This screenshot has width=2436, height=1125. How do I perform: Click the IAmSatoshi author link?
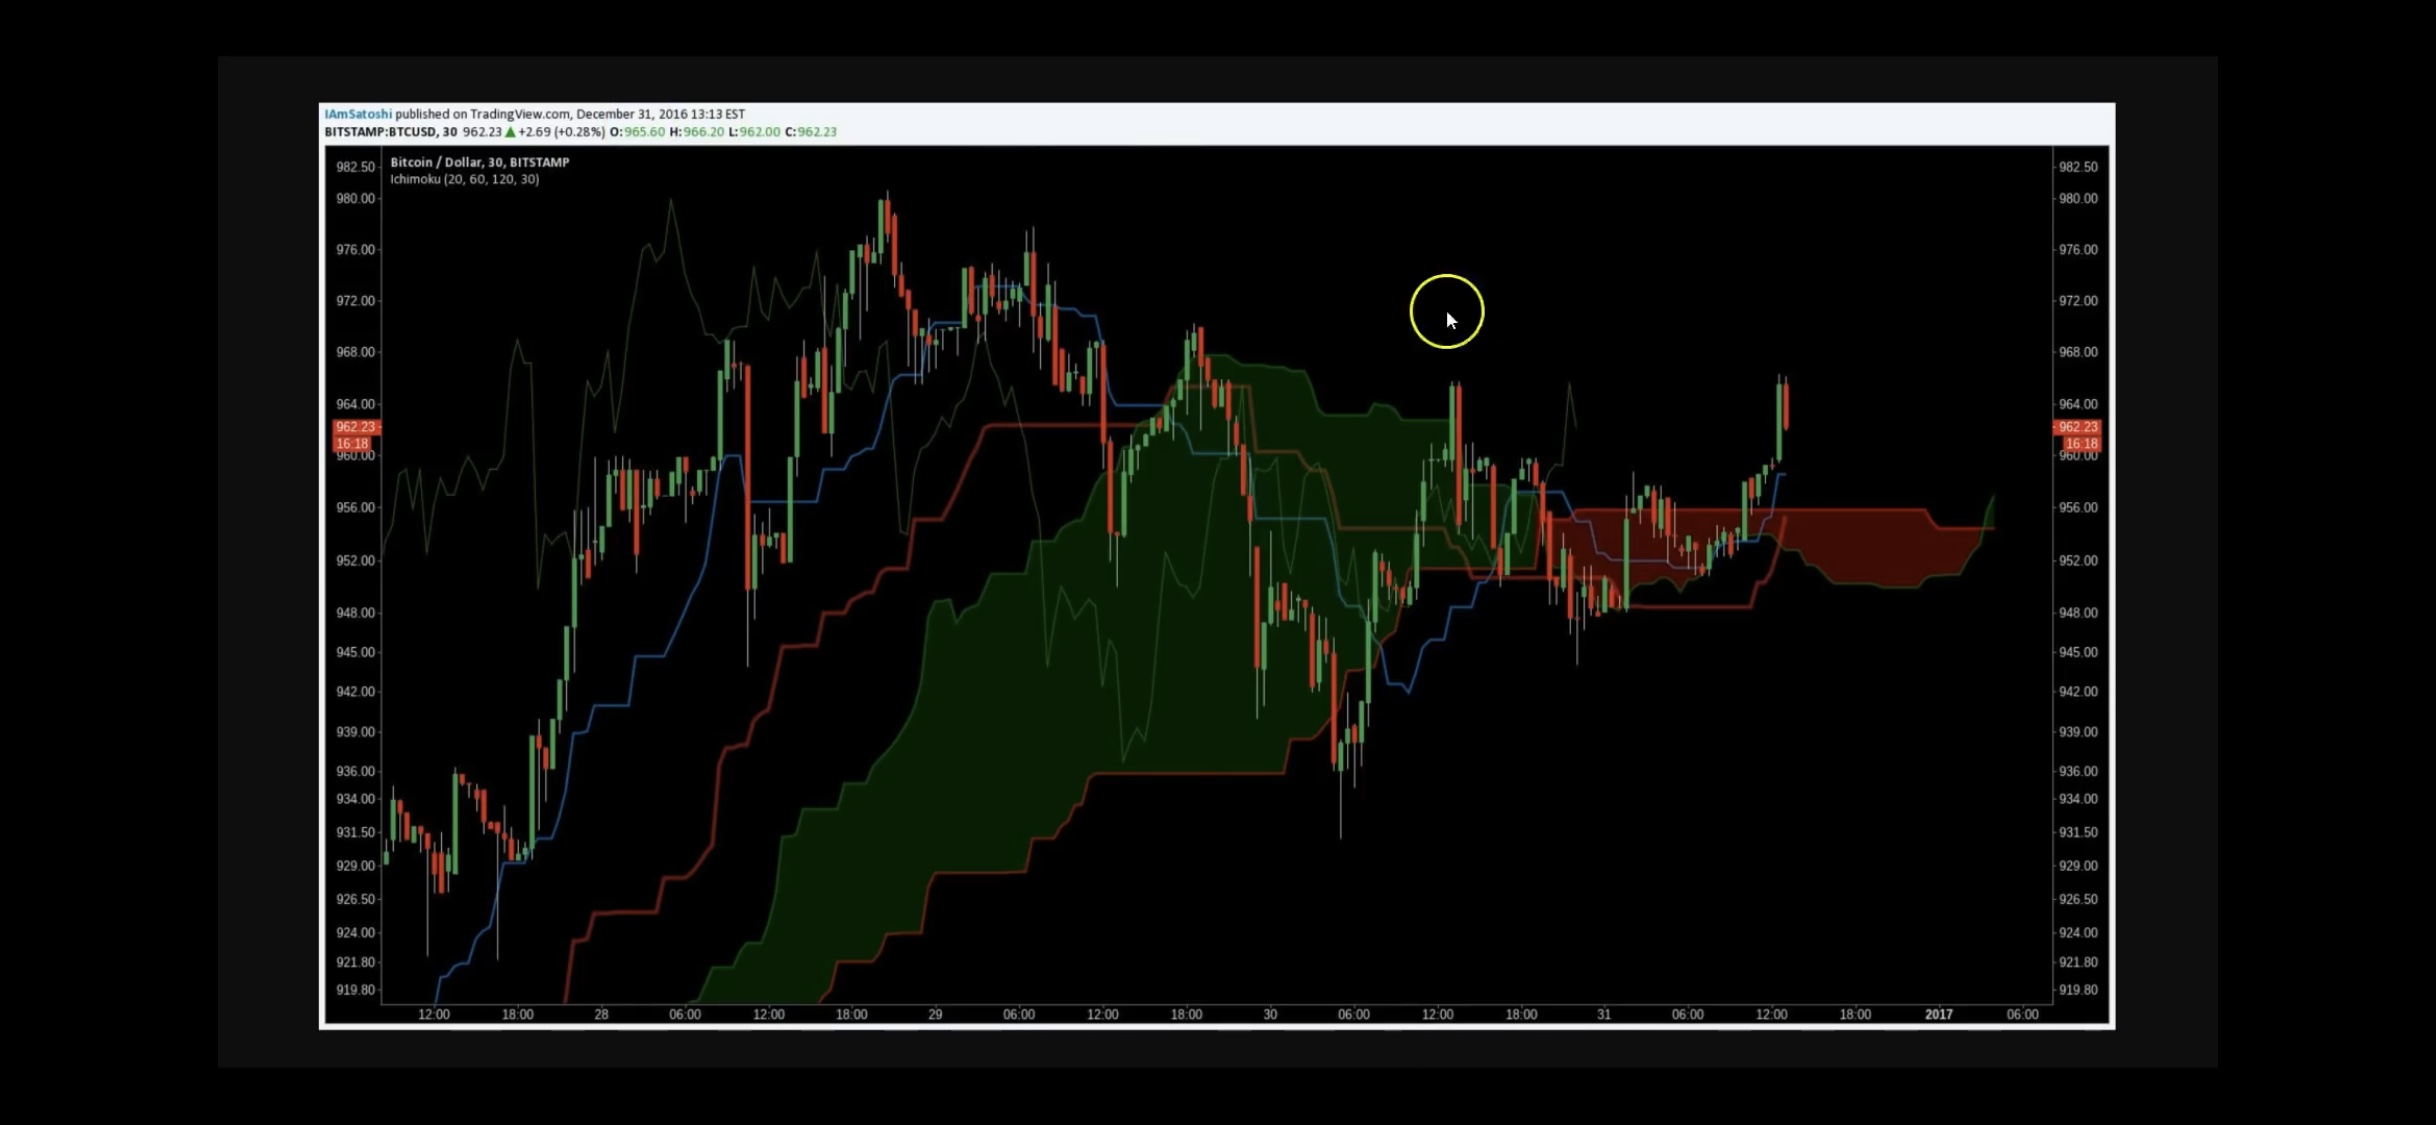point(358,114)
